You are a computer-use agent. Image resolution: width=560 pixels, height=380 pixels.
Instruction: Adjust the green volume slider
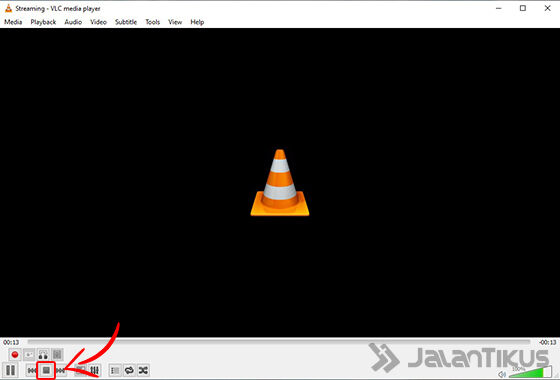pos(530,372)
